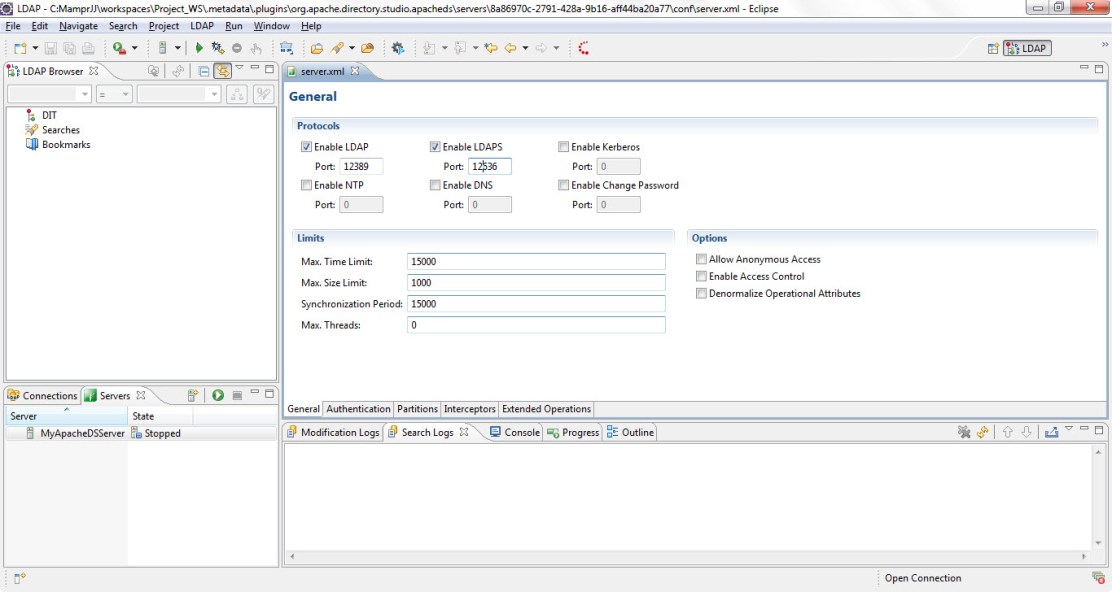Switch to the Connections tab
This screenshot has height=592, width=1112.
point(42,396)
